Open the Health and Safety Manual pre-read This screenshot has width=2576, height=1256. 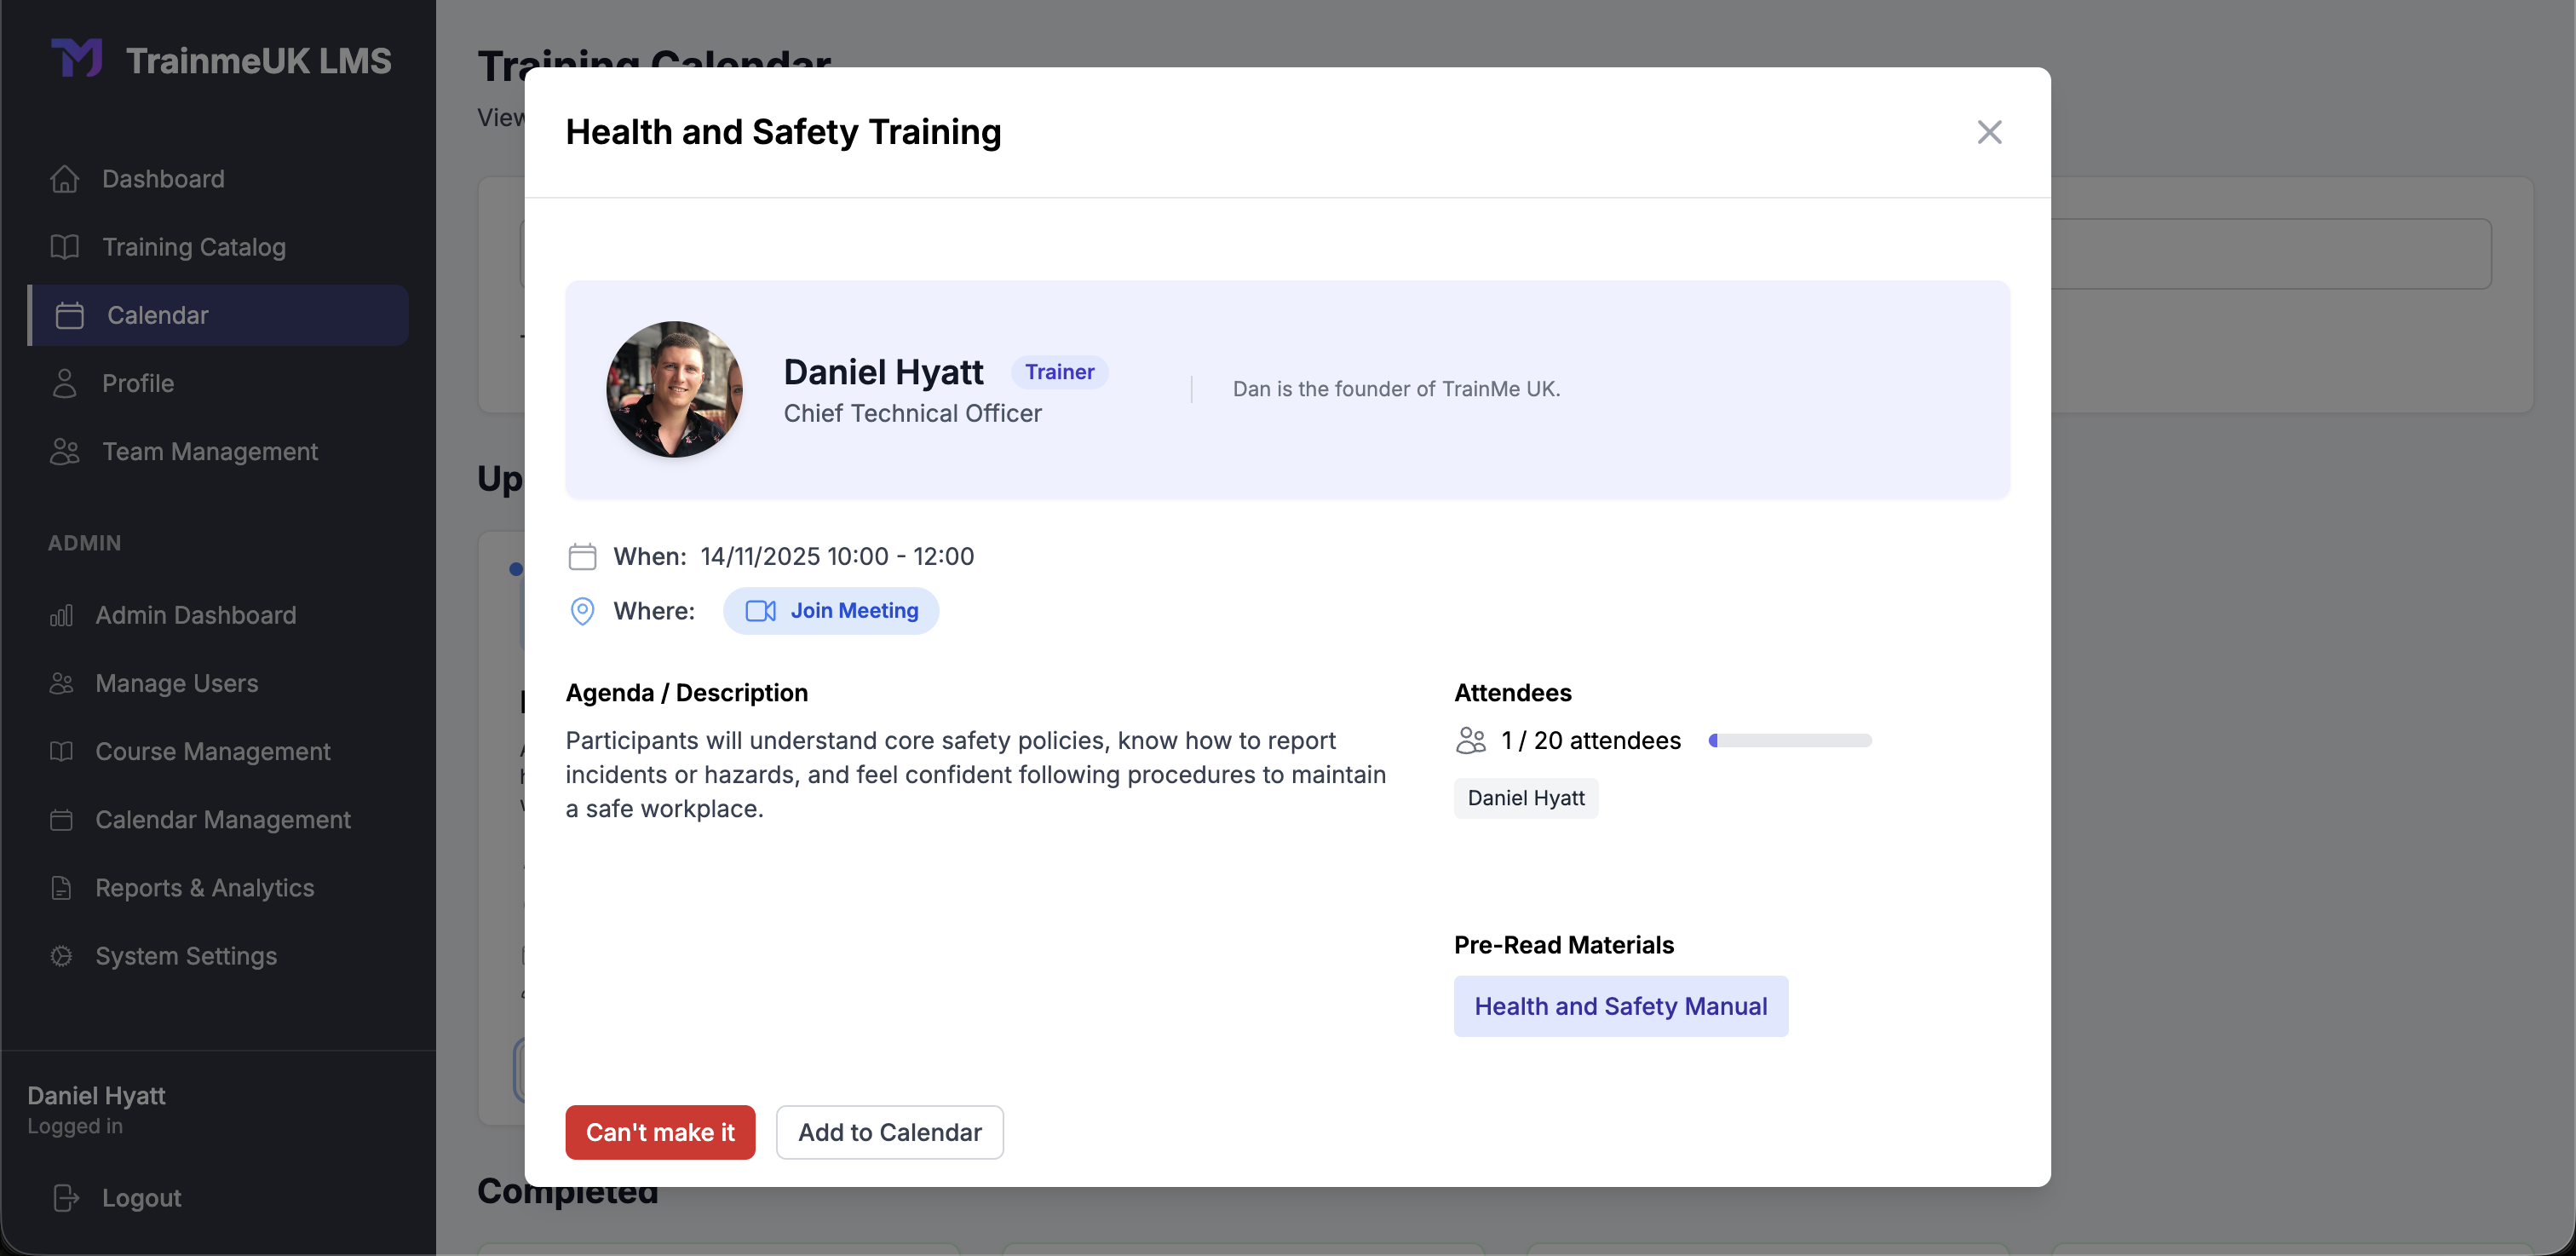click(1622, 1006)
